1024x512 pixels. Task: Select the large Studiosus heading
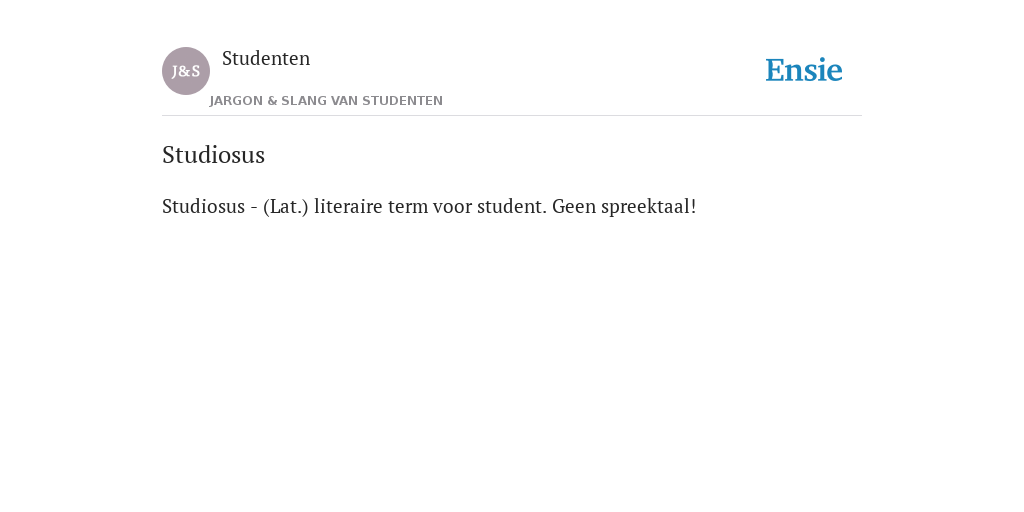pyautogui.click(x=214, y=155)
